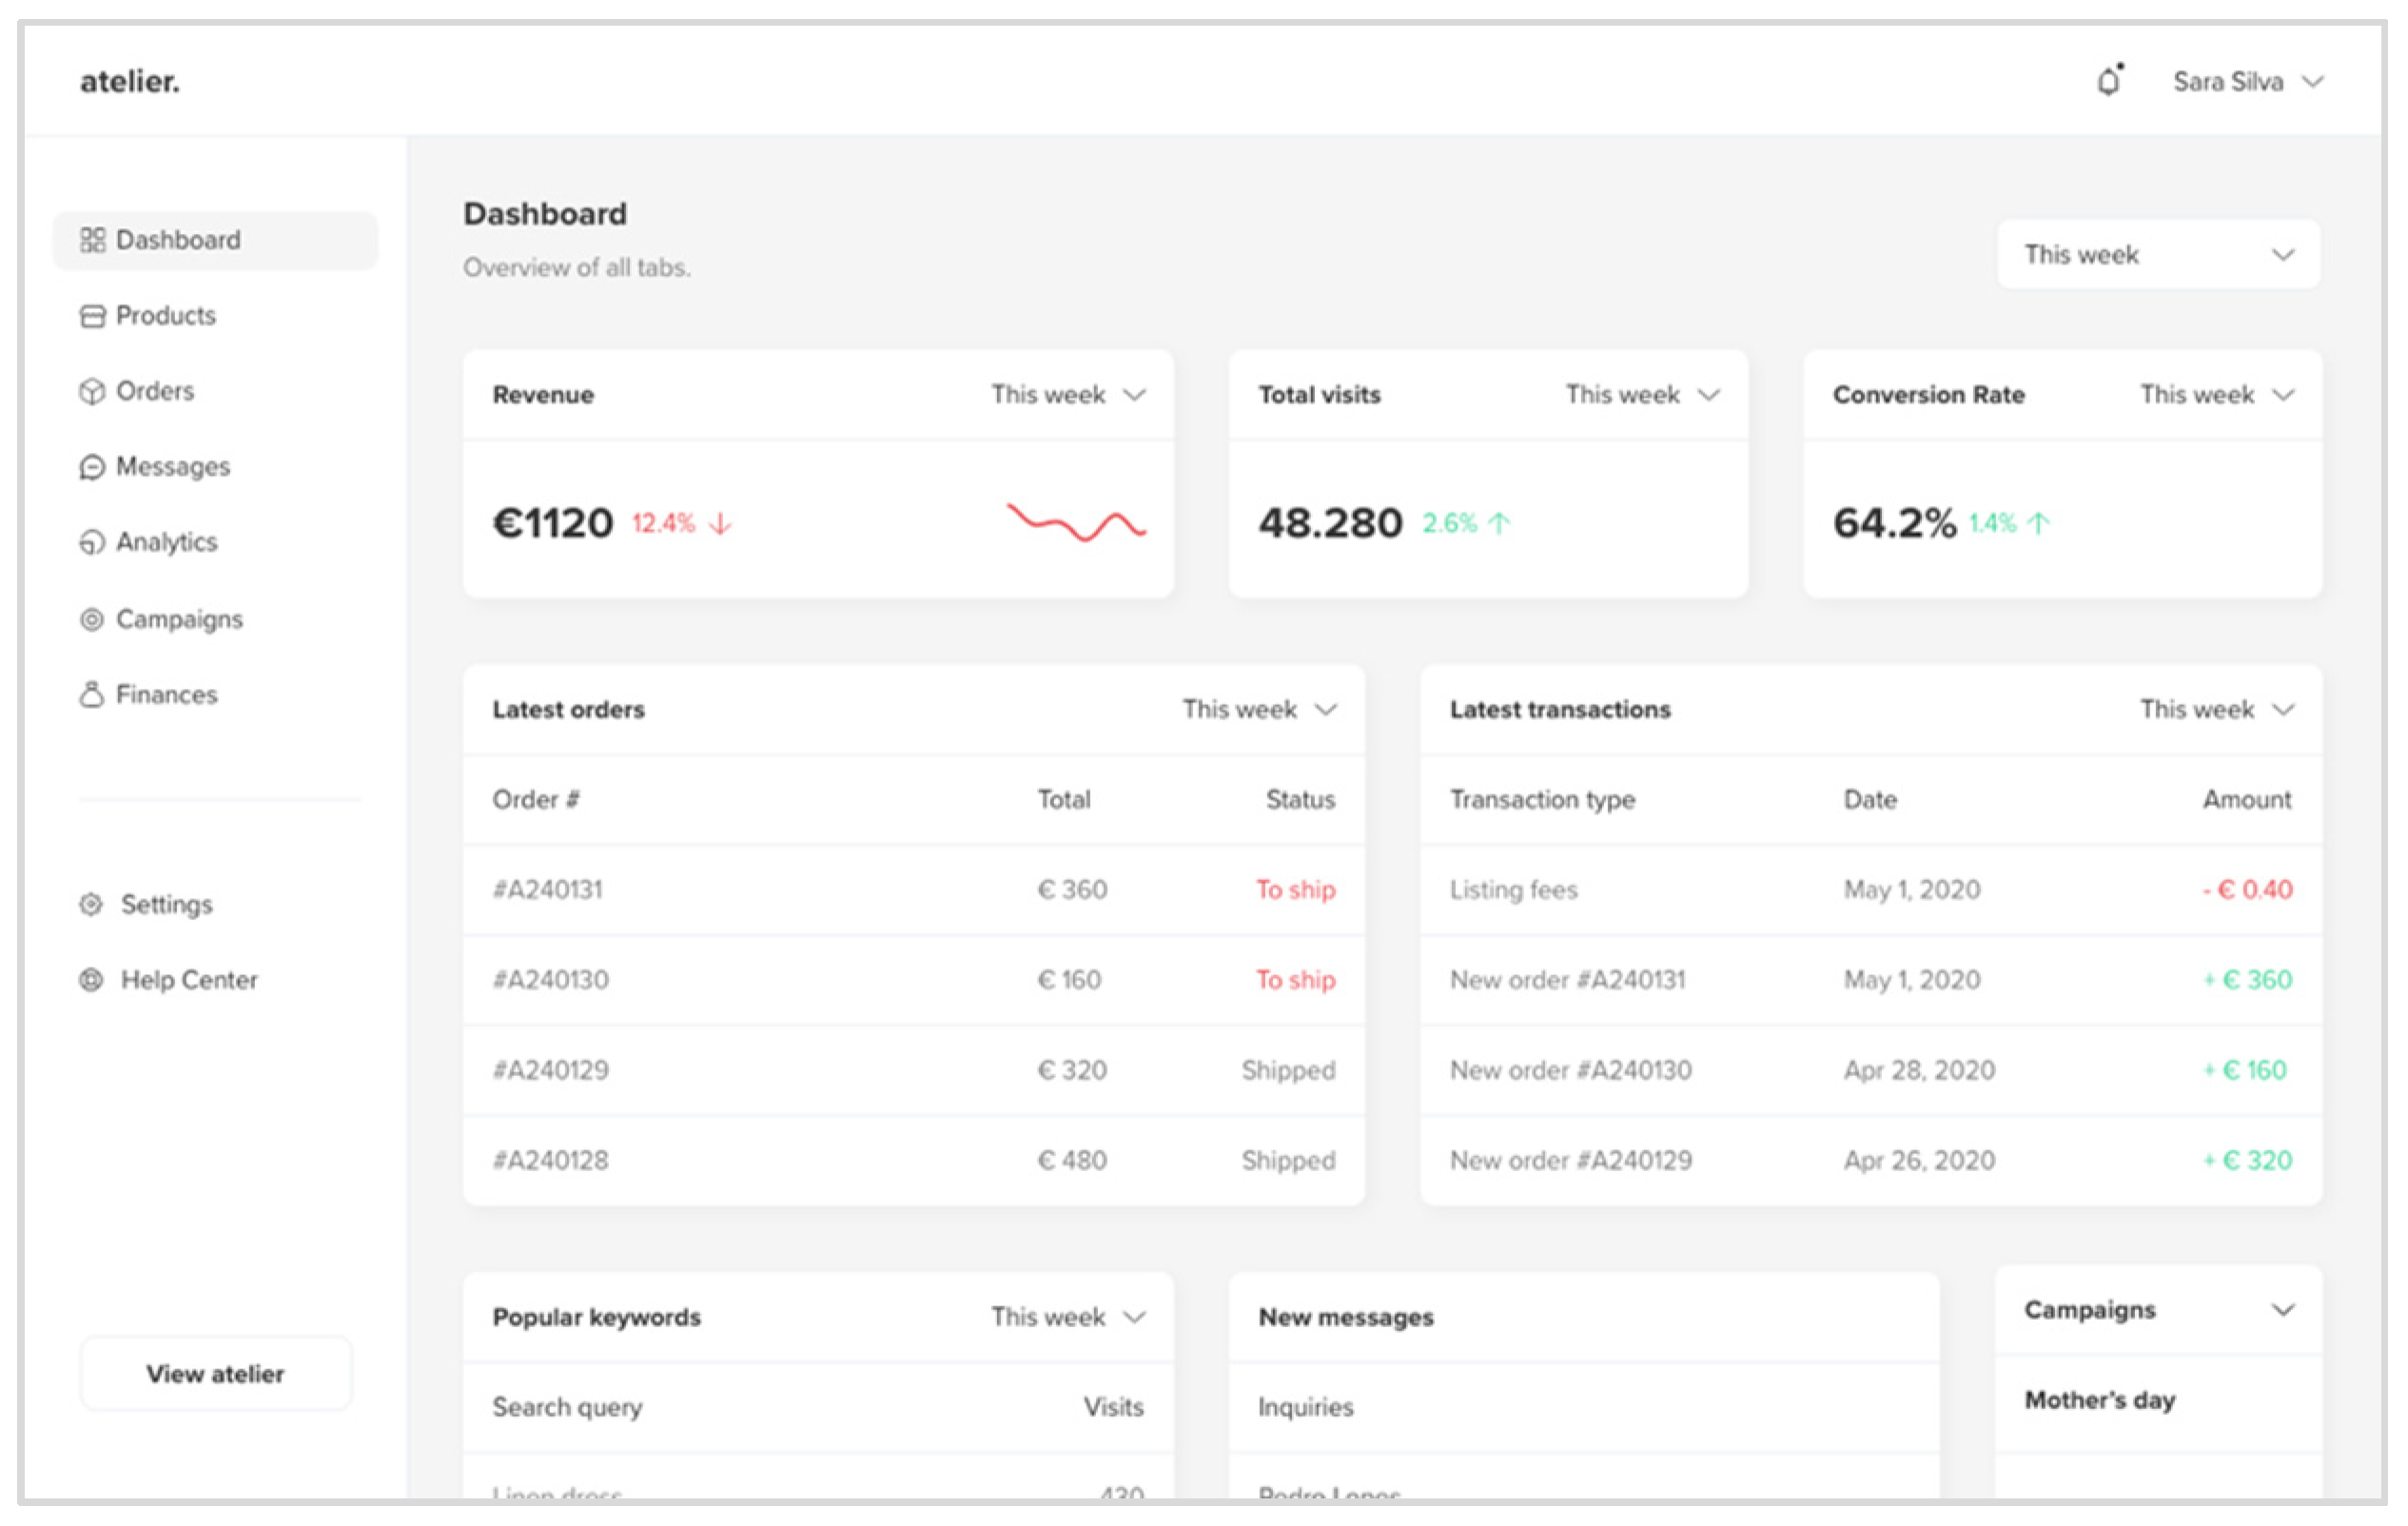The height and width of the screenshot is (1526, 2408).
Task: Open the Sara Silva account dropdown
Action: [x=2247, y=82]
